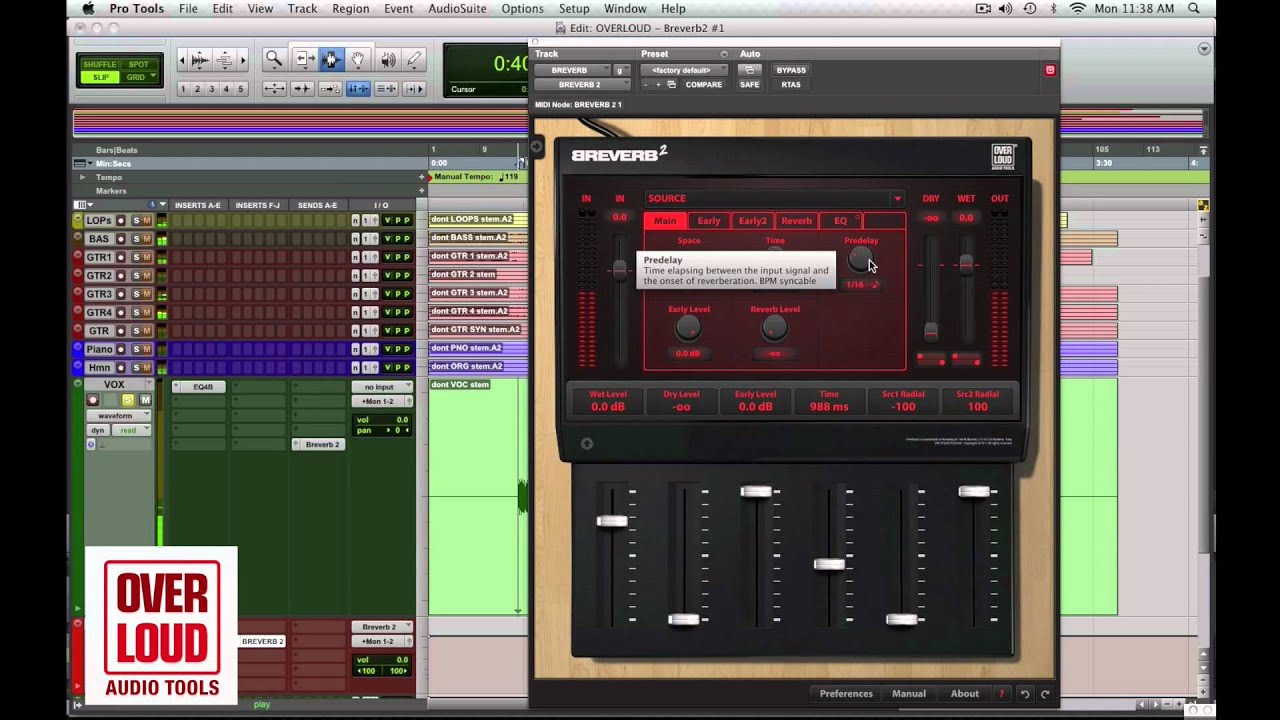The height and width of the screenshot is (720, 1280).
Task: Switch to the Reverb tab in Breverb
Action: click(797, 221)
